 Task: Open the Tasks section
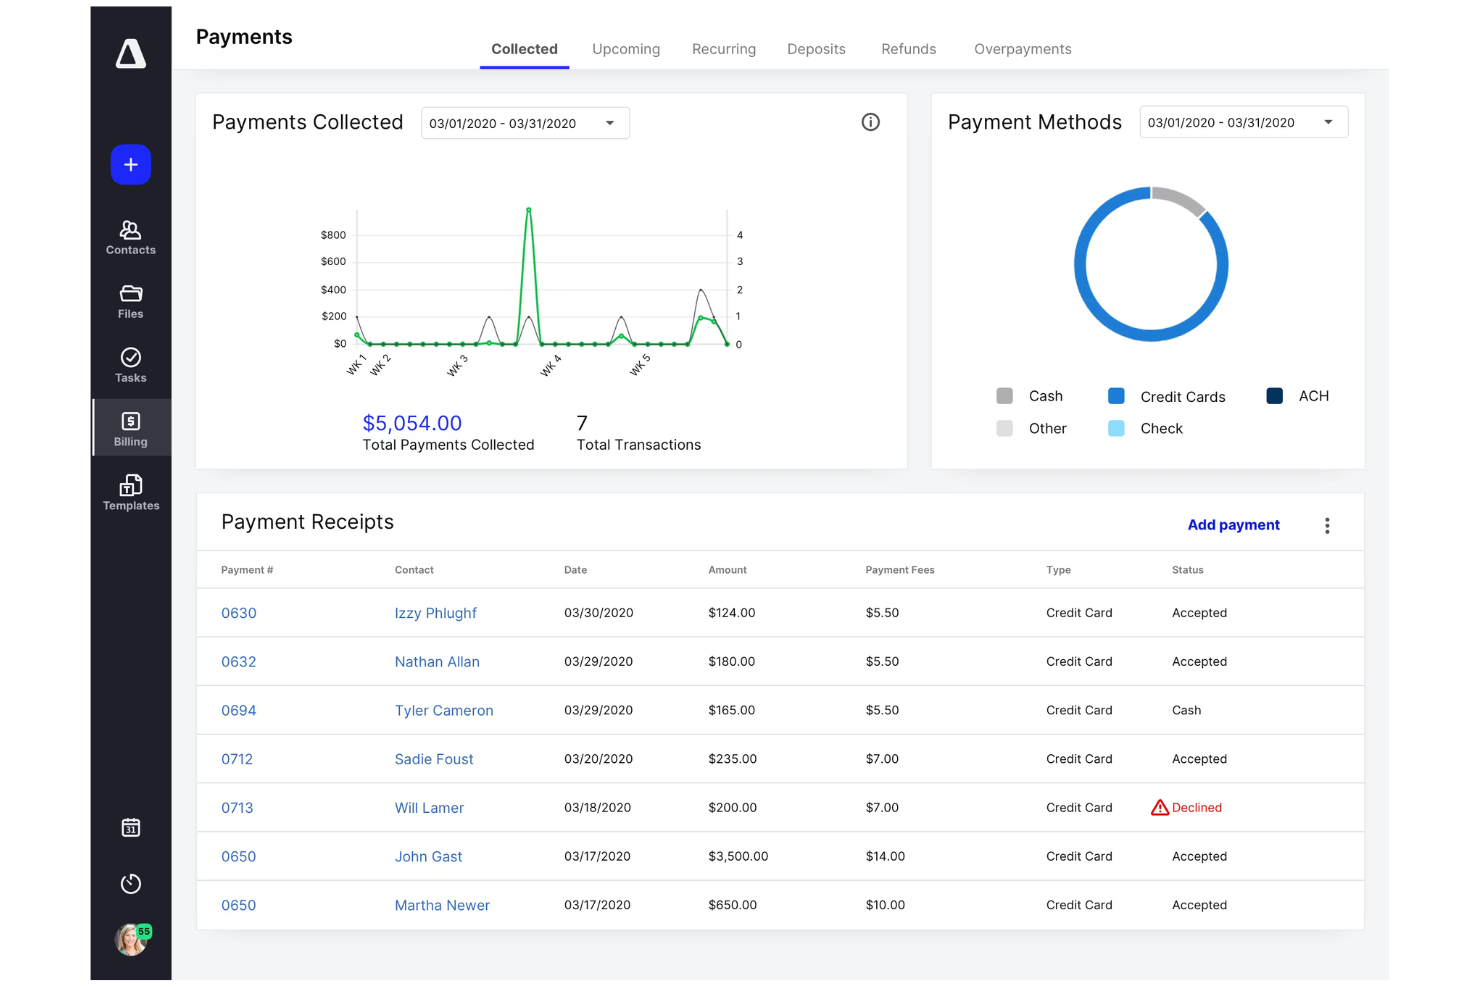pyautogui.click(x=130, y=365)
